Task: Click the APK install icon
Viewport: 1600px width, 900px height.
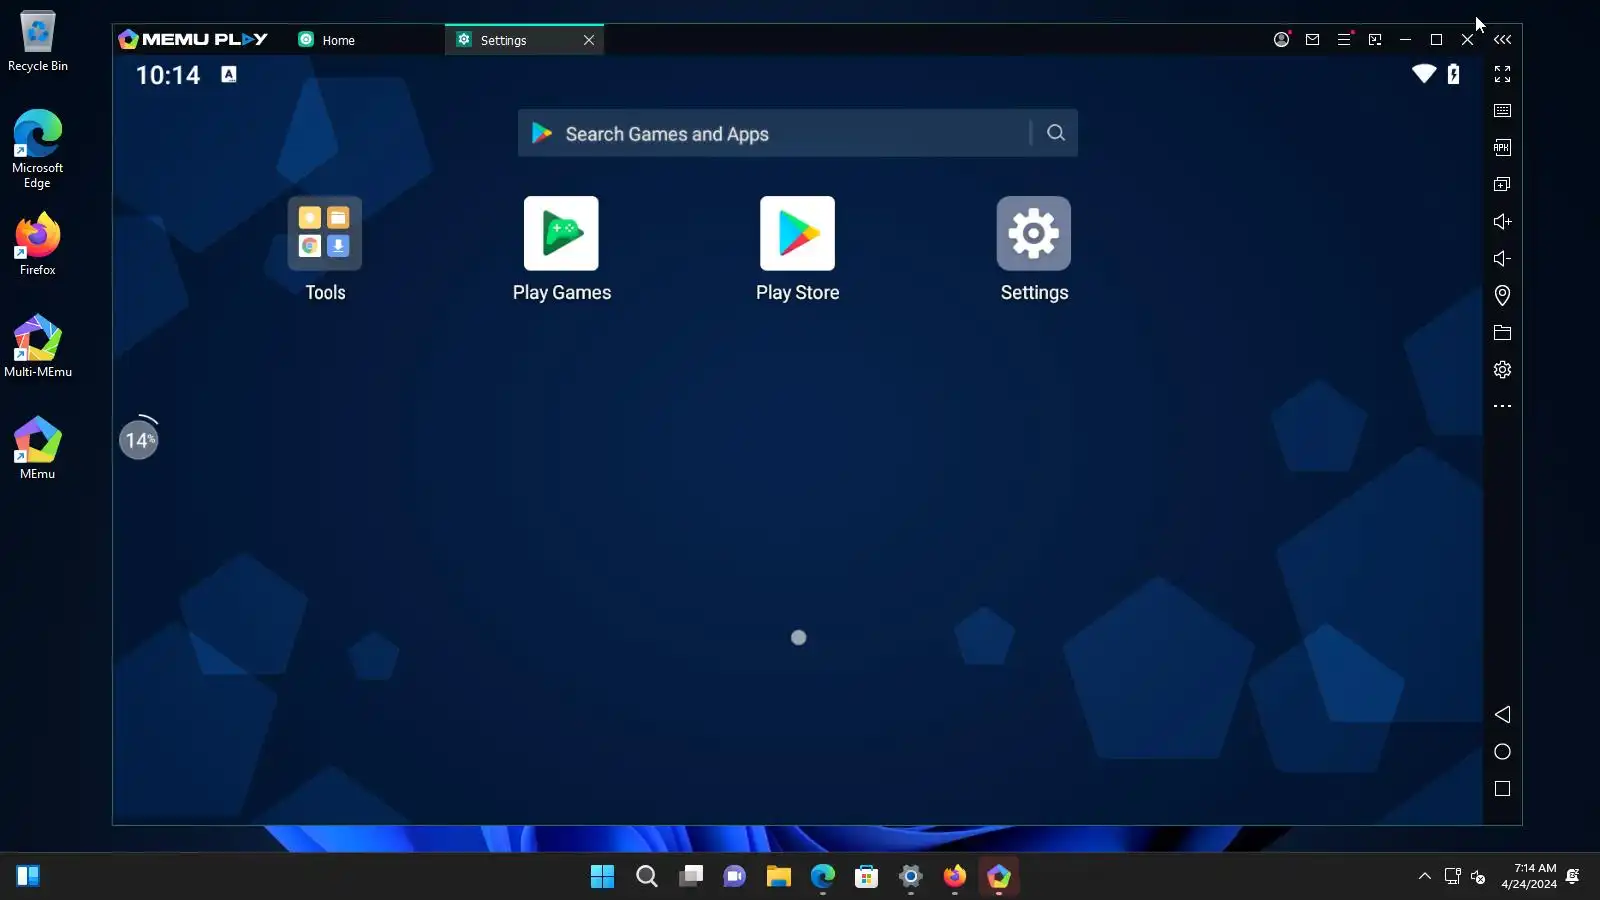Action: pos(1502,148)
